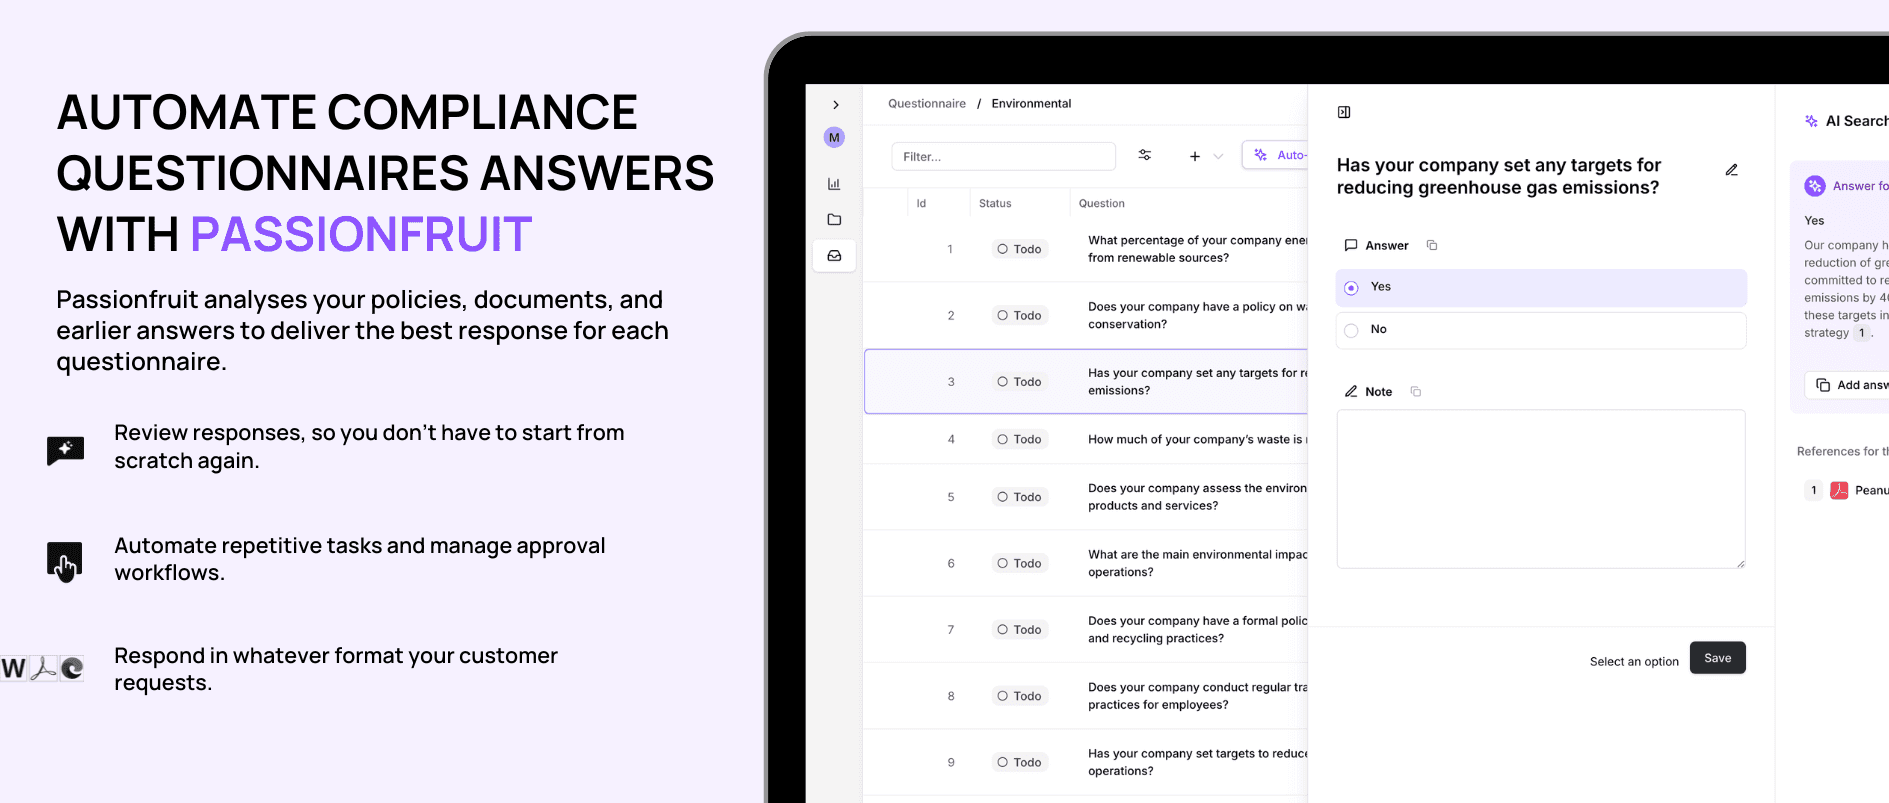Screen dimensions: 1889x803
Task: Click the PDF format icon beside Respond text
Action: coord(43,669)
